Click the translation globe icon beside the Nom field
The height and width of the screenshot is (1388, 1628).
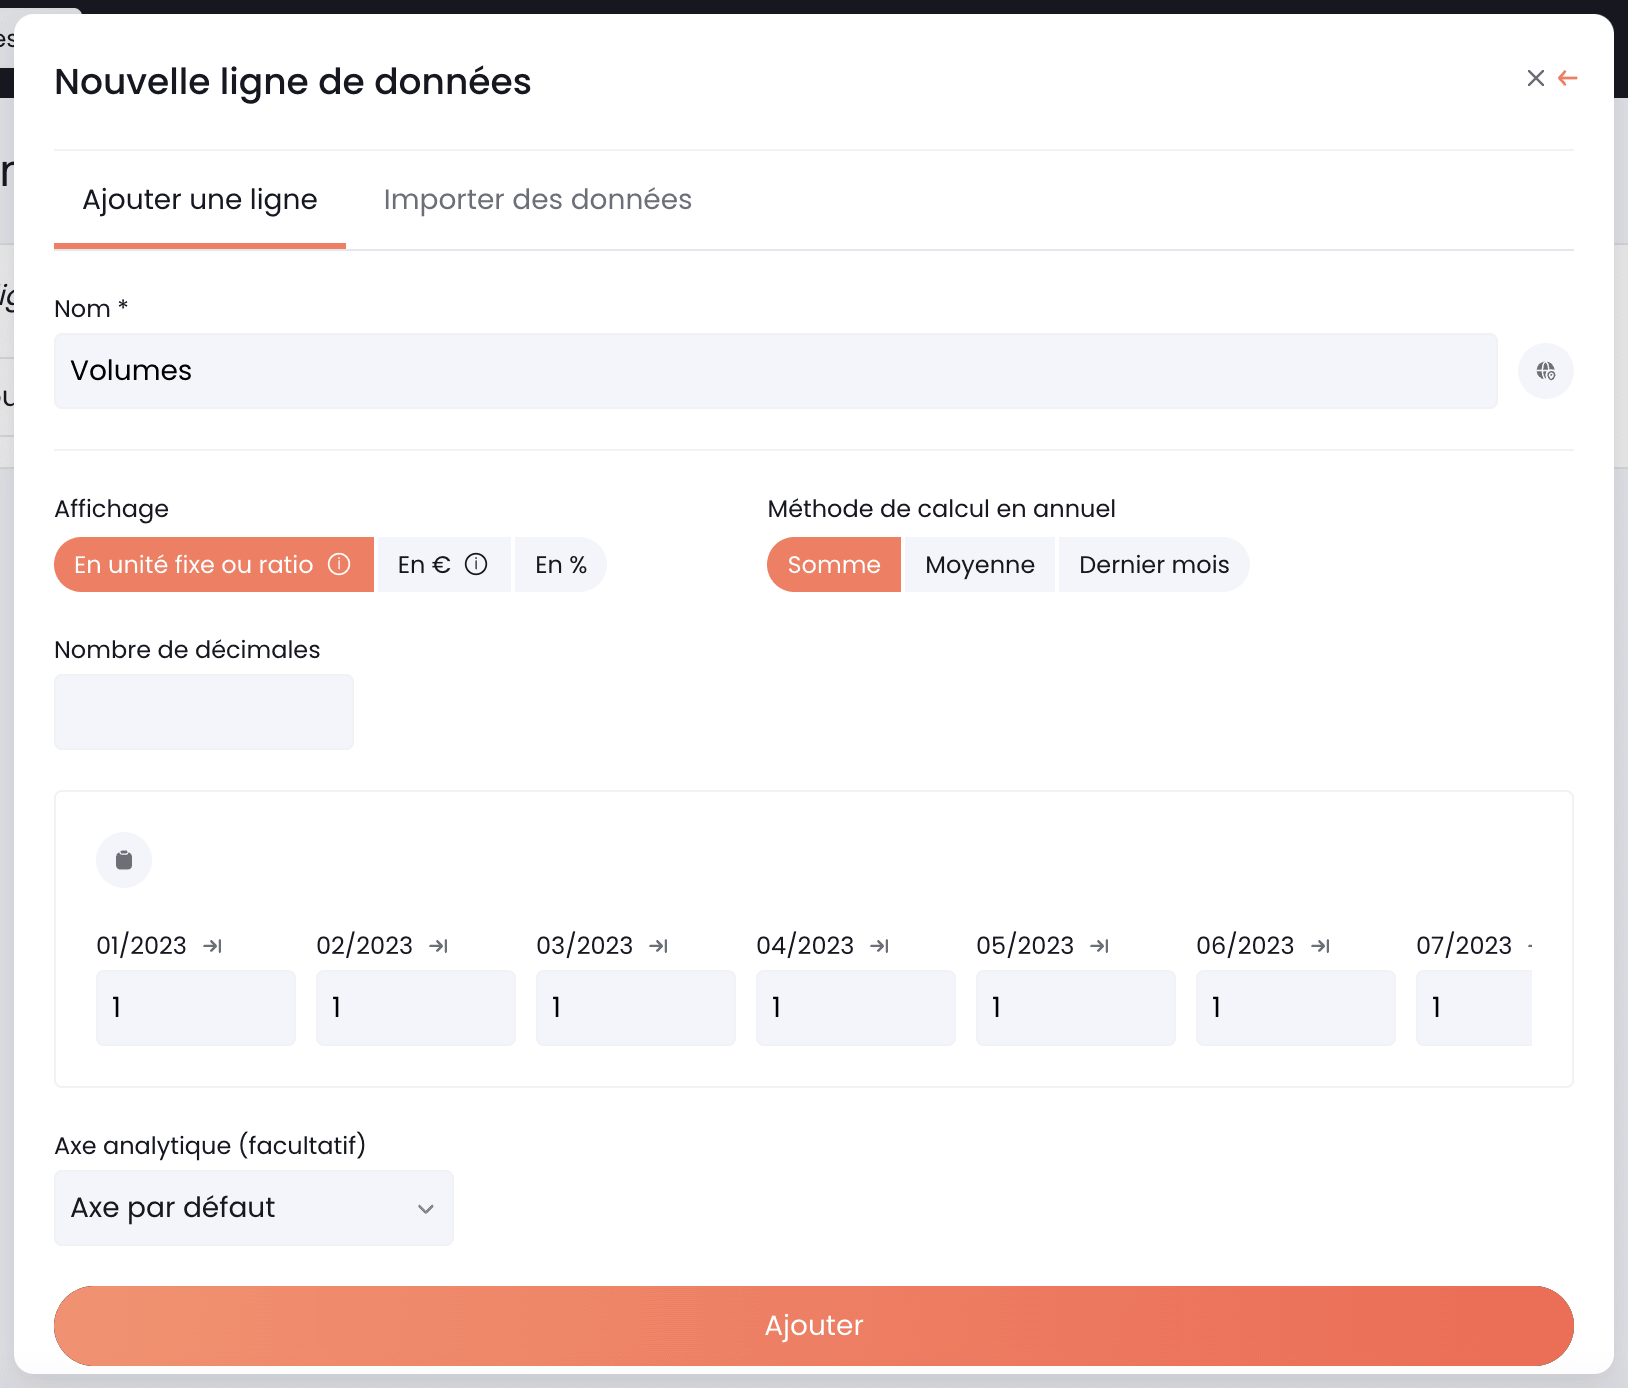(1545, 371)
